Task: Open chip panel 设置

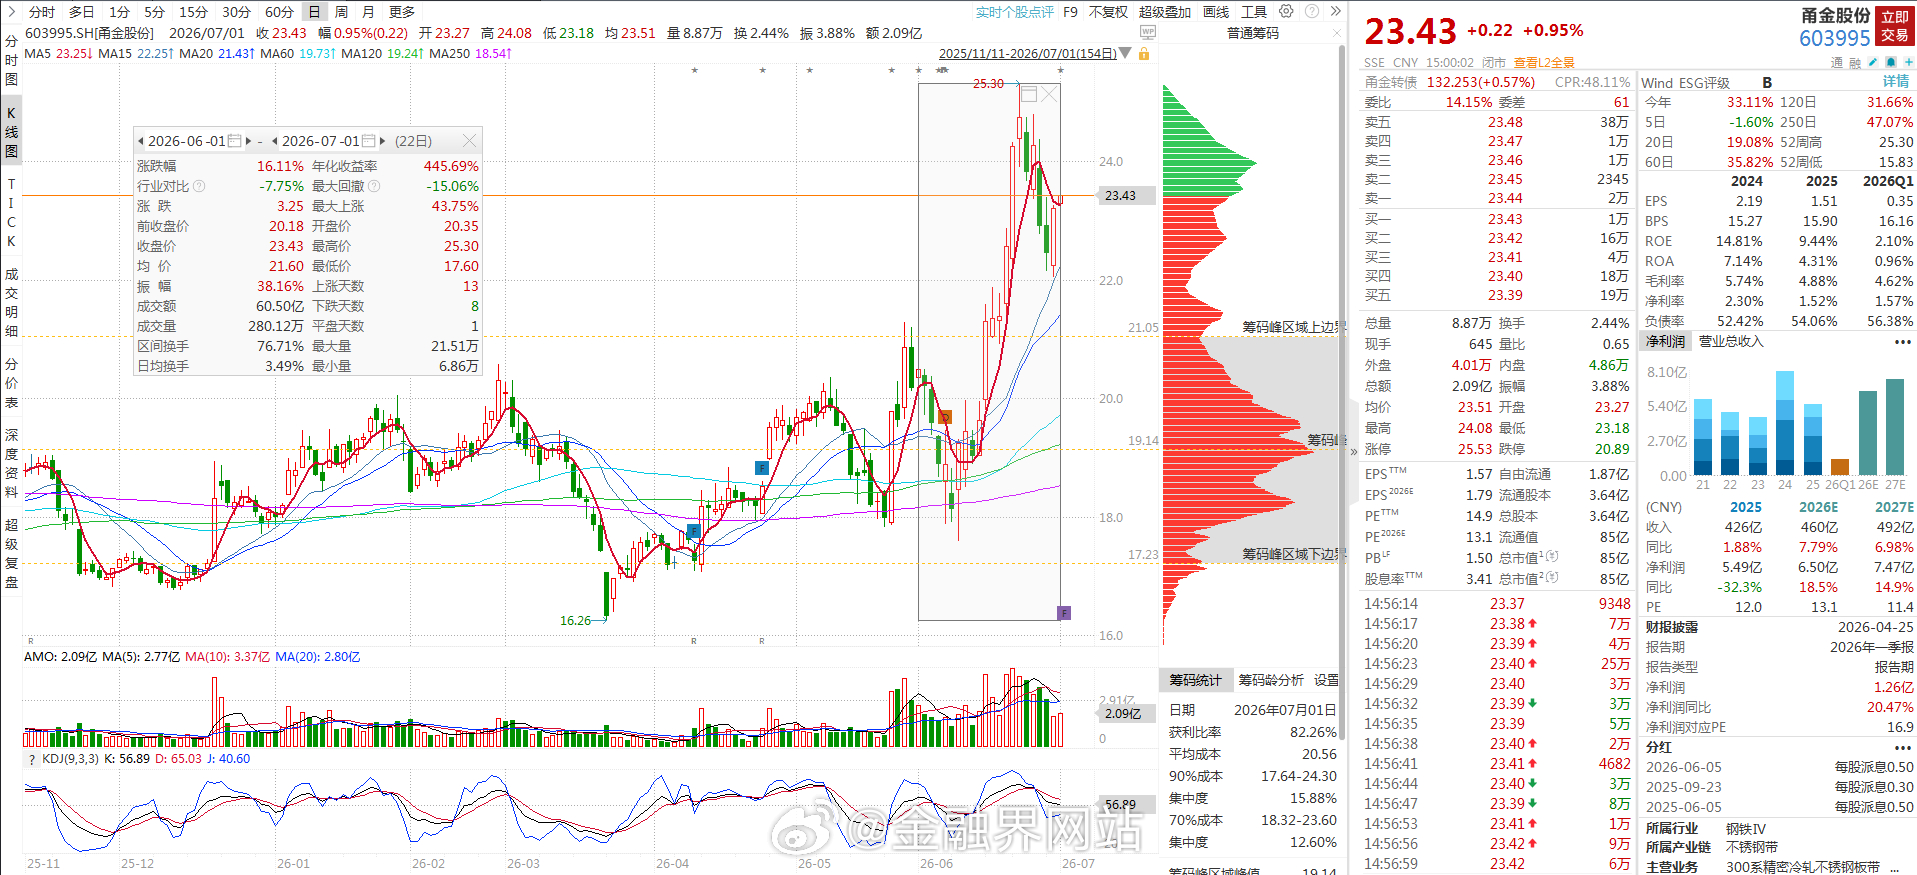Action: coord(1326,680)
